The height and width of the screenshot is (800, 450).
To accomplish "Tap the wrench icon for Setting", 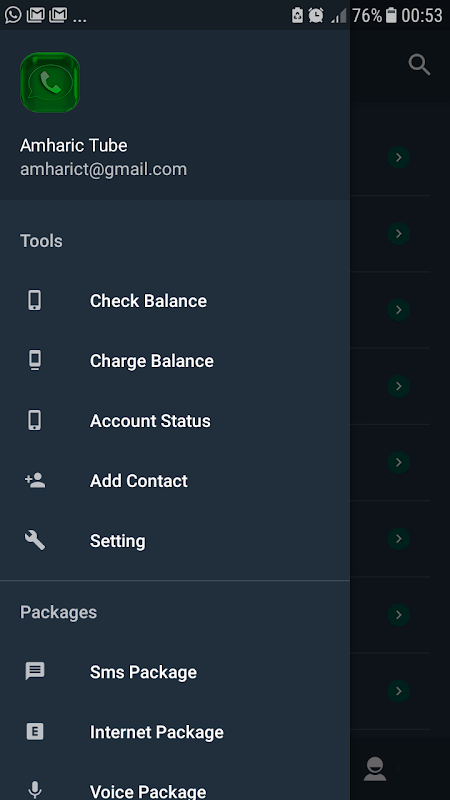I will 35,540.
